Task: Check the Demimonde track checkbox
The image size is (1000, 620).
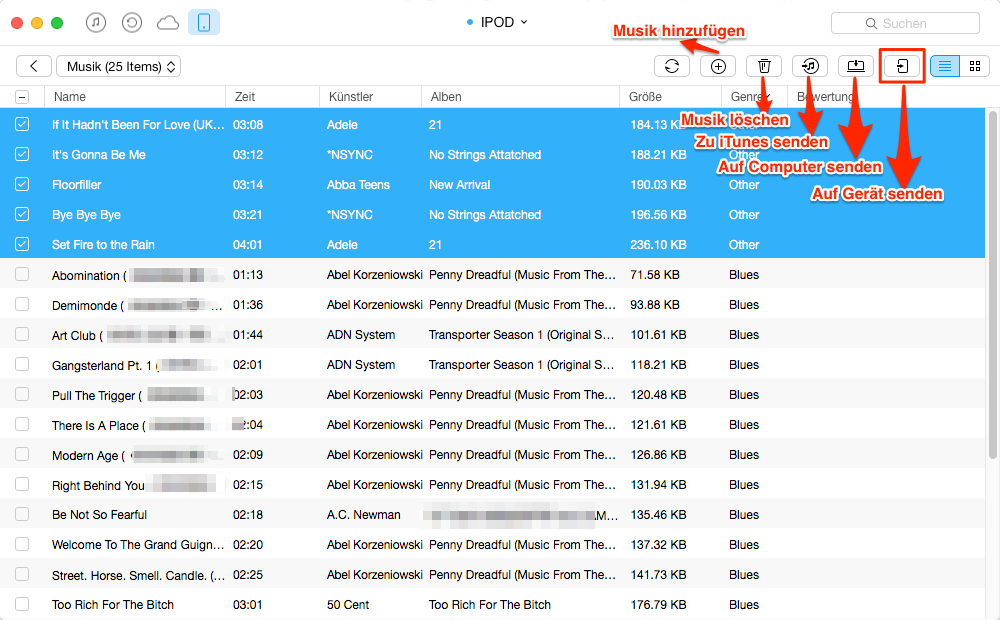Action: (x=22, y=304)
